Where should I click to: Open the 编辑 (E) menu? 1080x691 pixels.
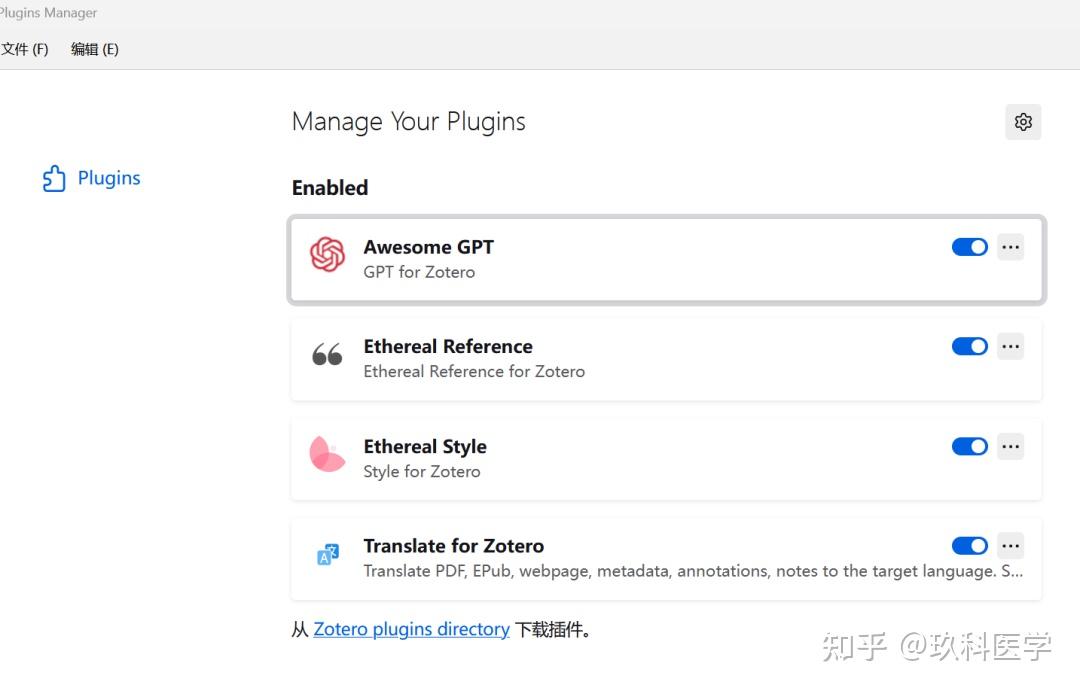(x=95, y=49)
